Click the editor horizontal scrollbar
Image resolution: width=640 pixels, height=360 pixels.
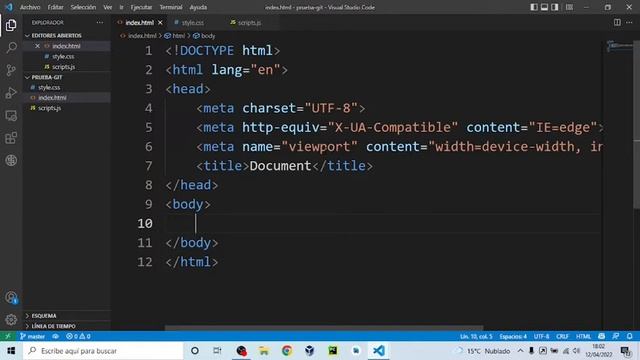[x=324, y=328]
